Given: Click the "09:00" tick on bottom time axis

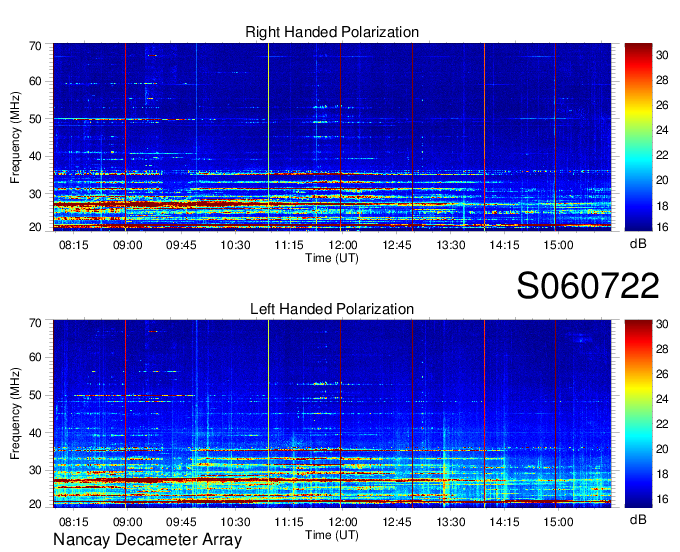Looking at the screenshot, I should click(128, 522).
